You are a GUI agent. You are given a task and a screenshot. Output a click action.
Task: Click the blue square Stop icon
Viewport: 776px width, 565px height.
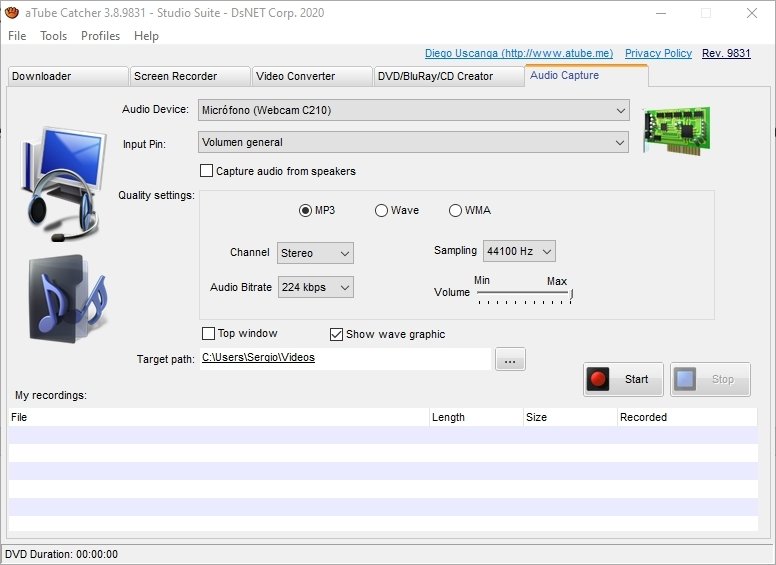coord(685,379)
